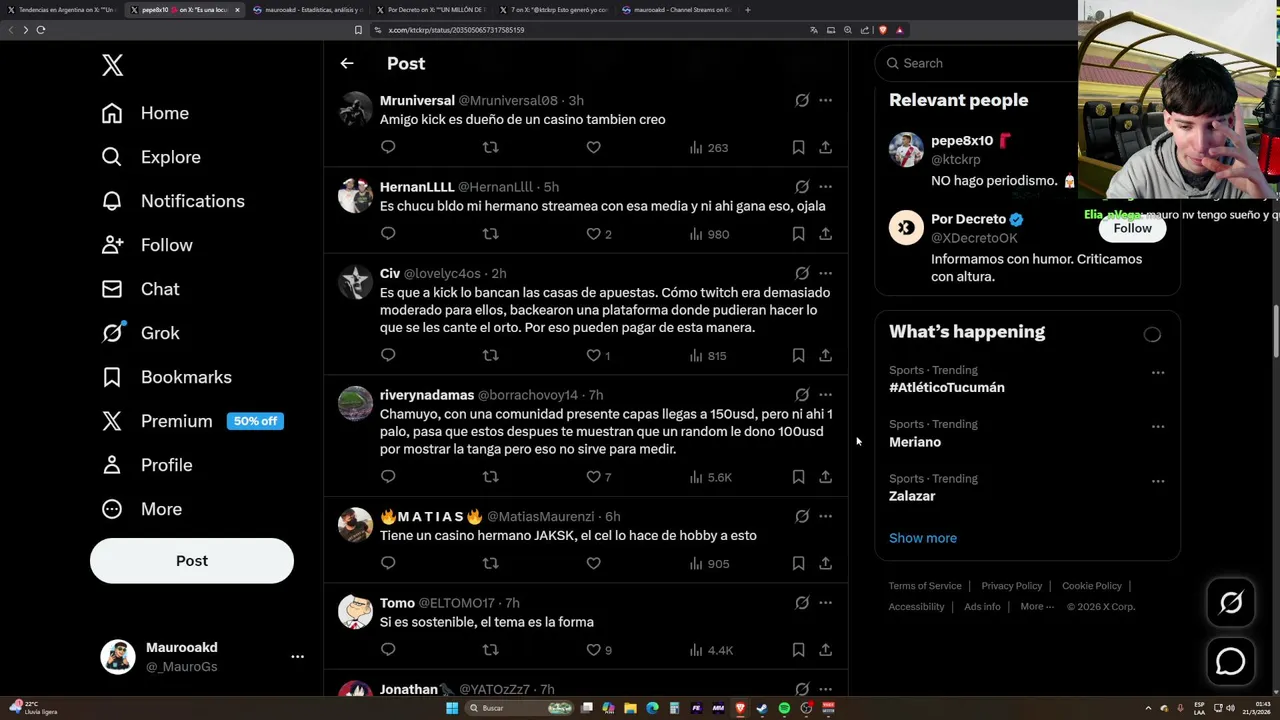Repost Mruniversal's comment

(490, 147)
